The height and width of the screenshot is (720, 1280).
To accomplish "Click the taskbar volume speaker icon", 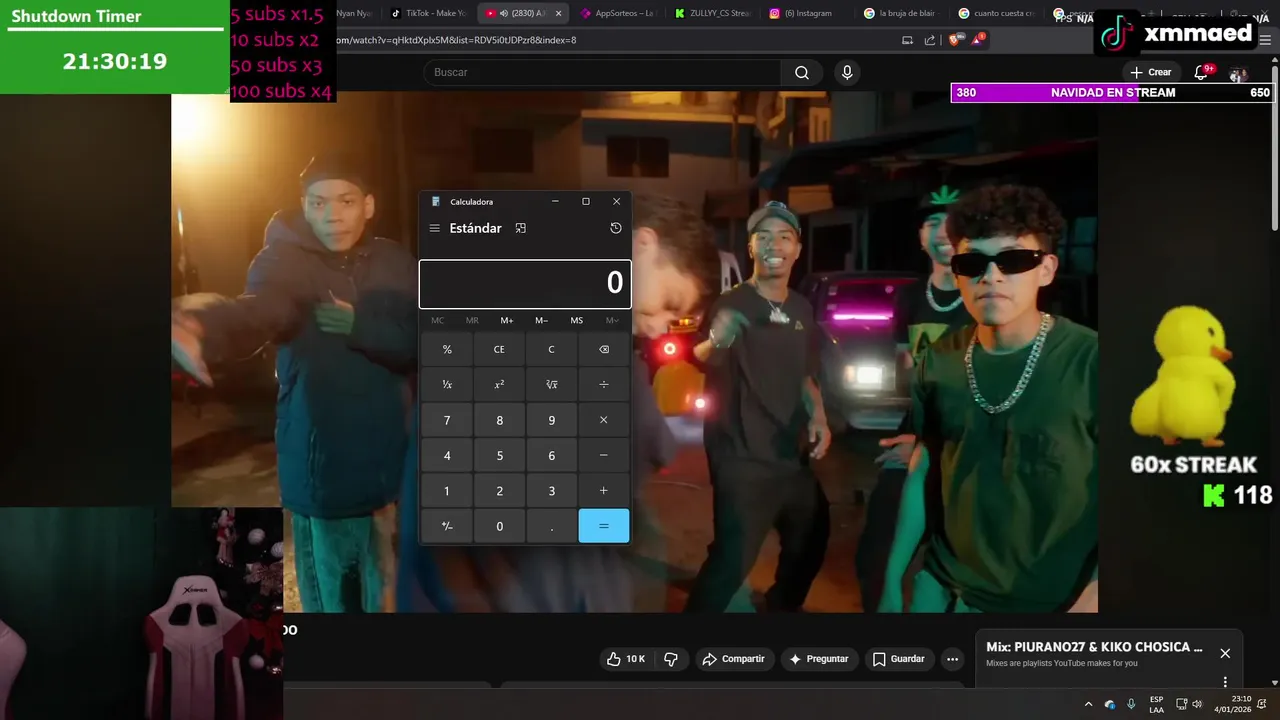I will (x=1197, y=704).
